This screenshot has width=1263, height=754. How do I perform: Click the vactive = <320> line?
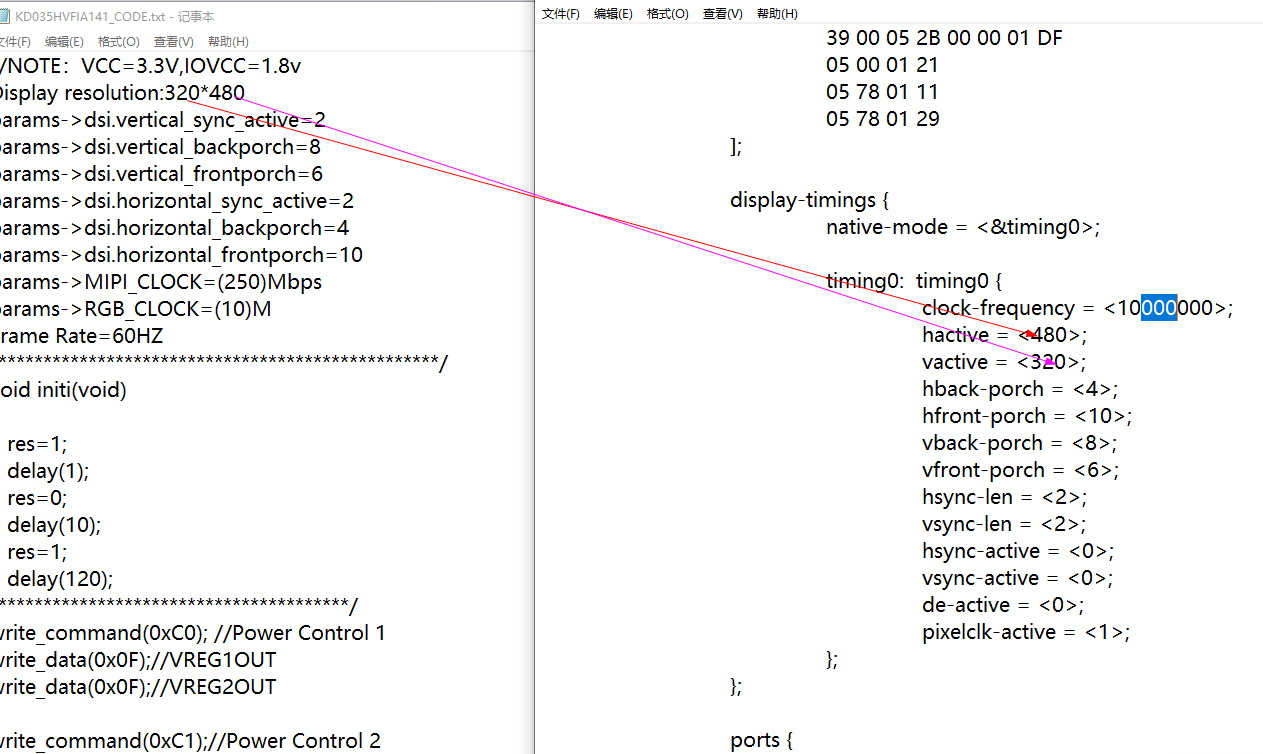pyautogui.click(x=1003, y=362)
